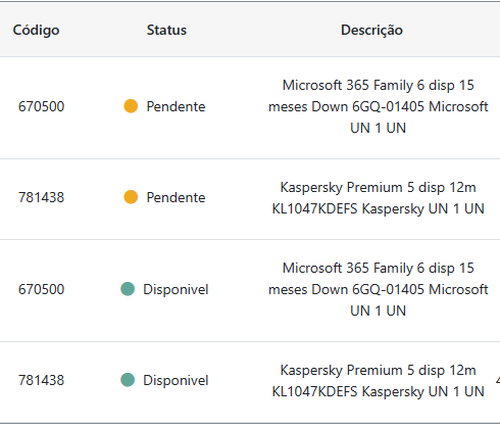The image size is (500, 428).
Task: Click the partial value right of last row
Action: (498, 380)
